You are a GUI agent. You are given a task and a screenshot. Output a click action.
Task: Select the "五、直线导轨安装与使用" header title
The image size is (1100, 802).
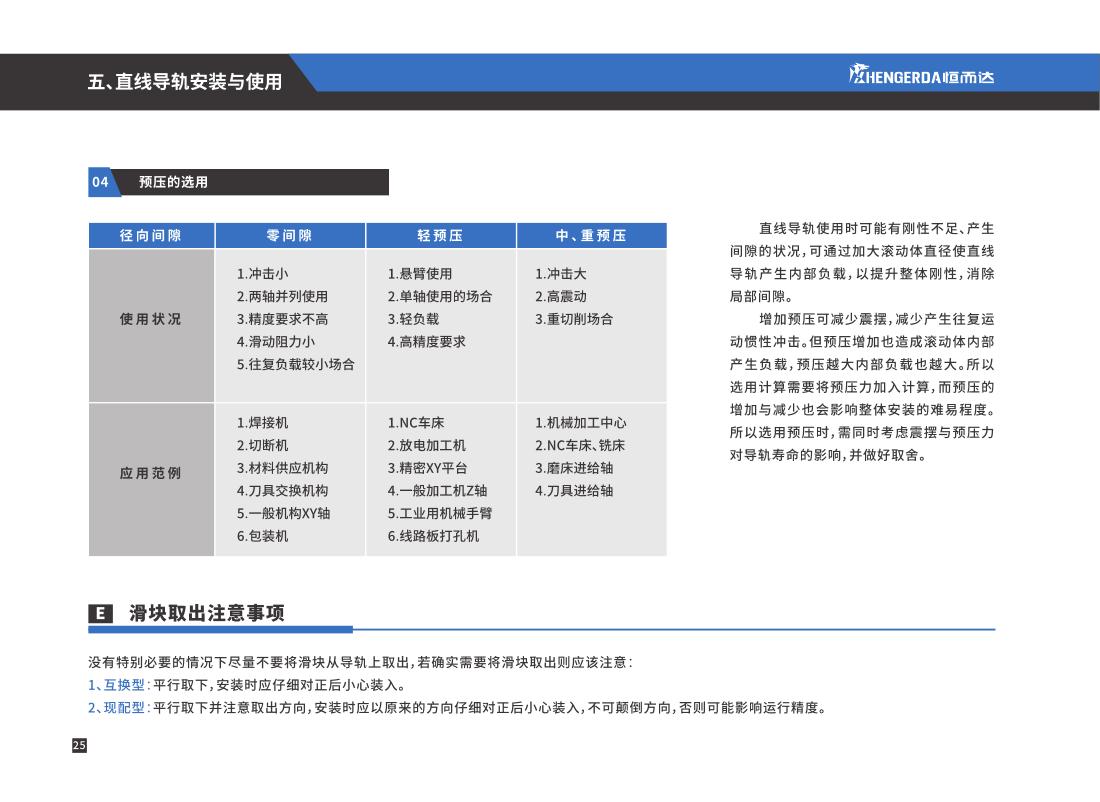pyautogui.click(x=185, y=82)
